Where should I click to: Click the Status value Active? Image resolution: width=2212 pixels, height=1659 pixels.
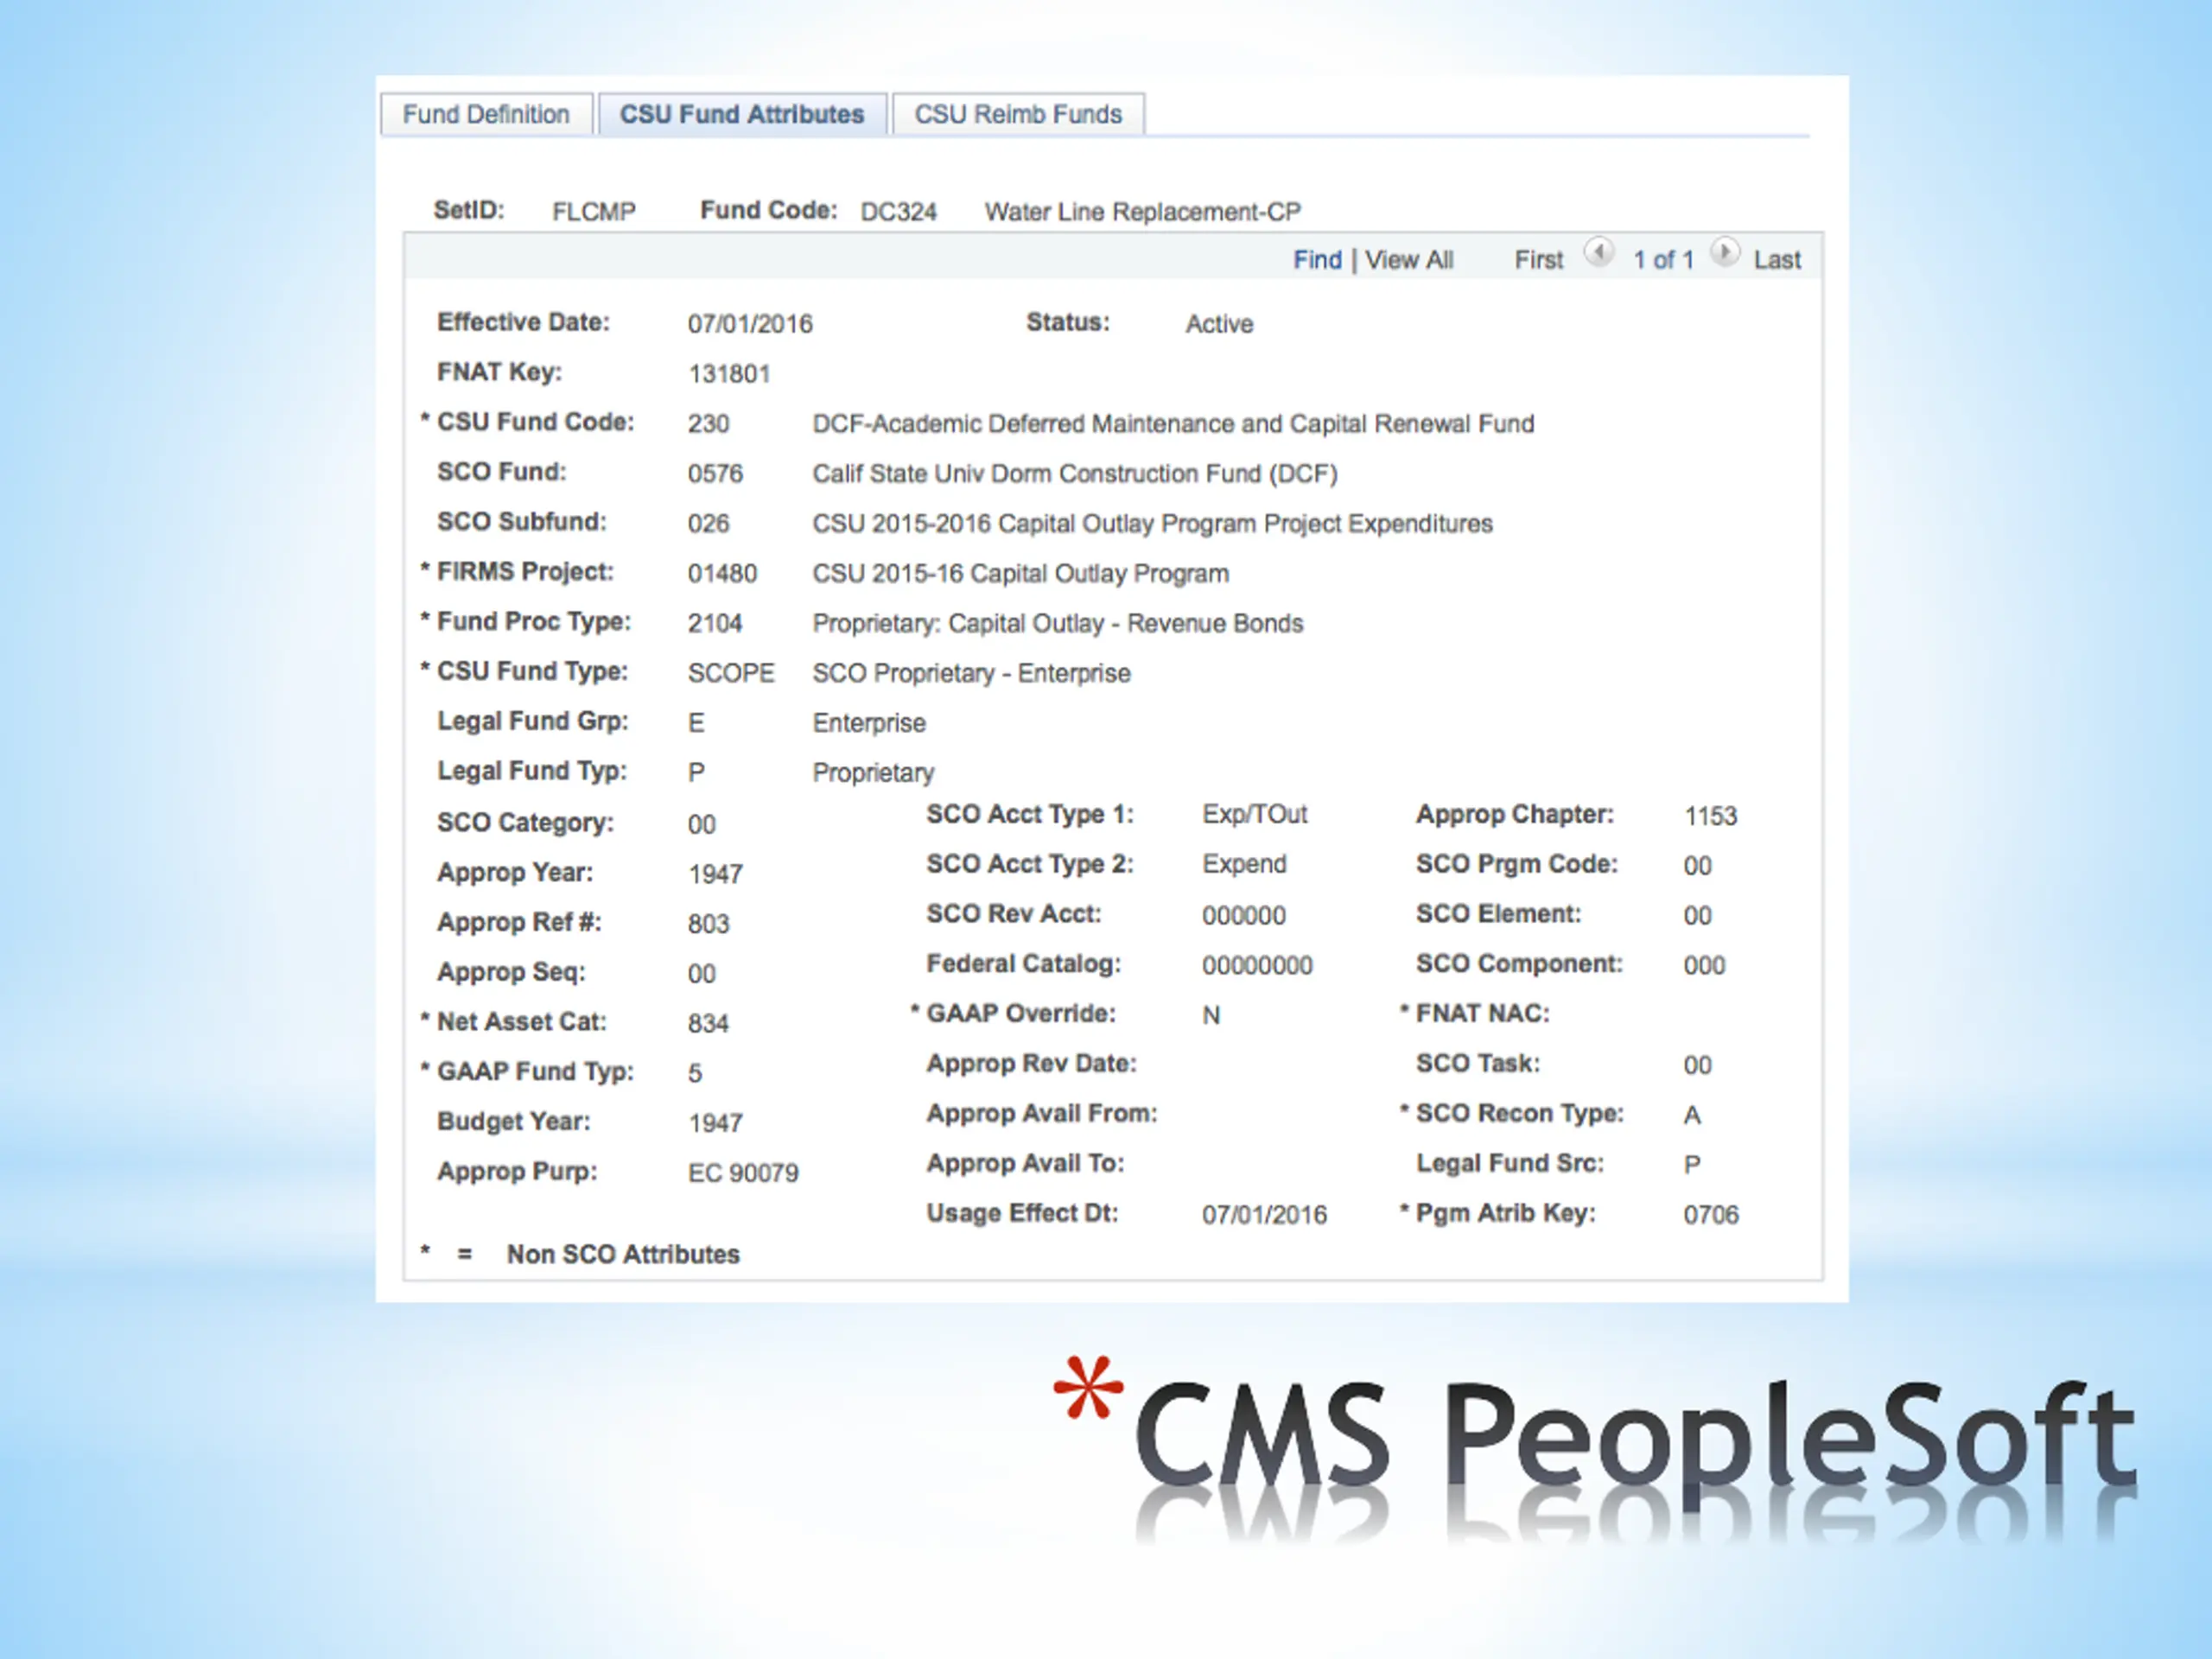(x=1219, y=324)
